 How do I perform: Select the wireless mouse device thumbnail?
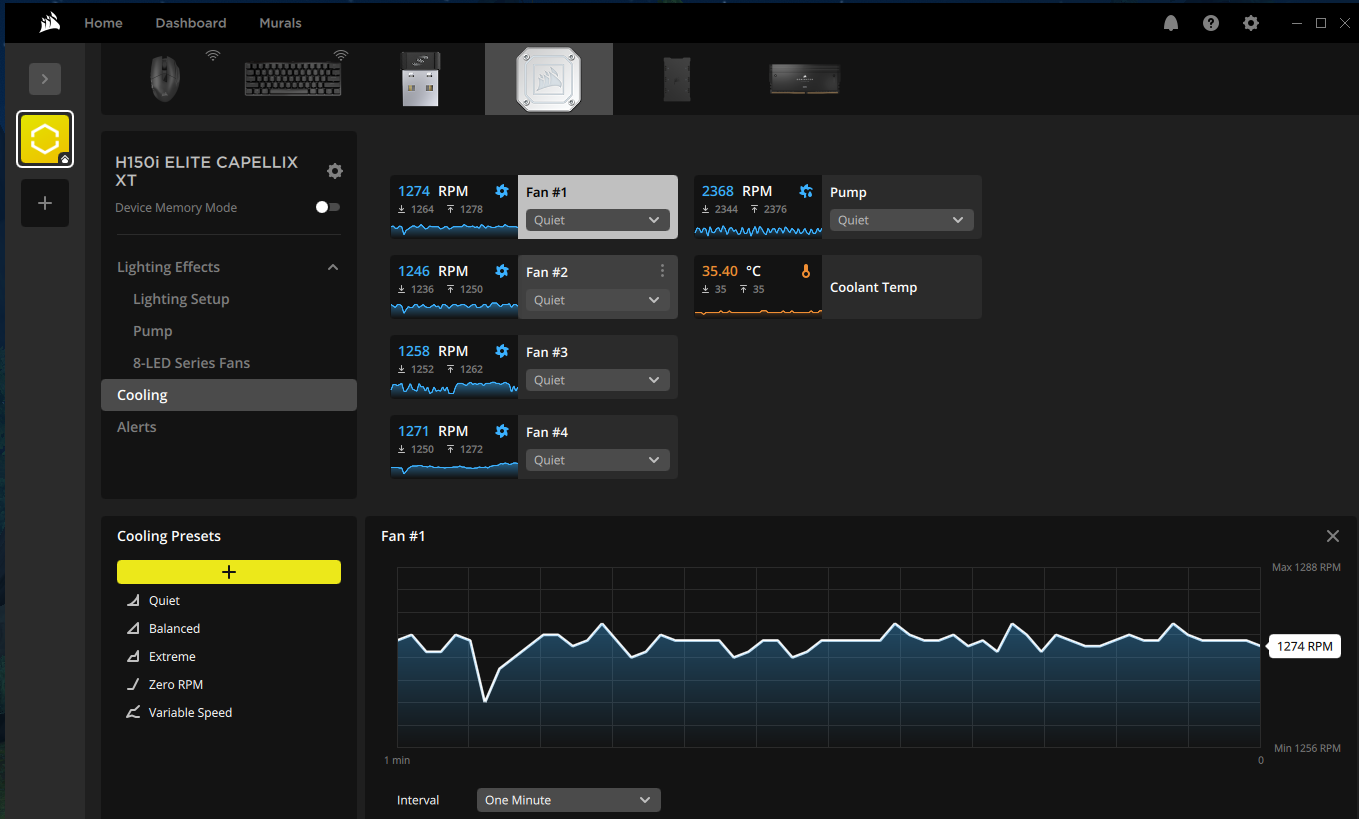click(166, 79)
